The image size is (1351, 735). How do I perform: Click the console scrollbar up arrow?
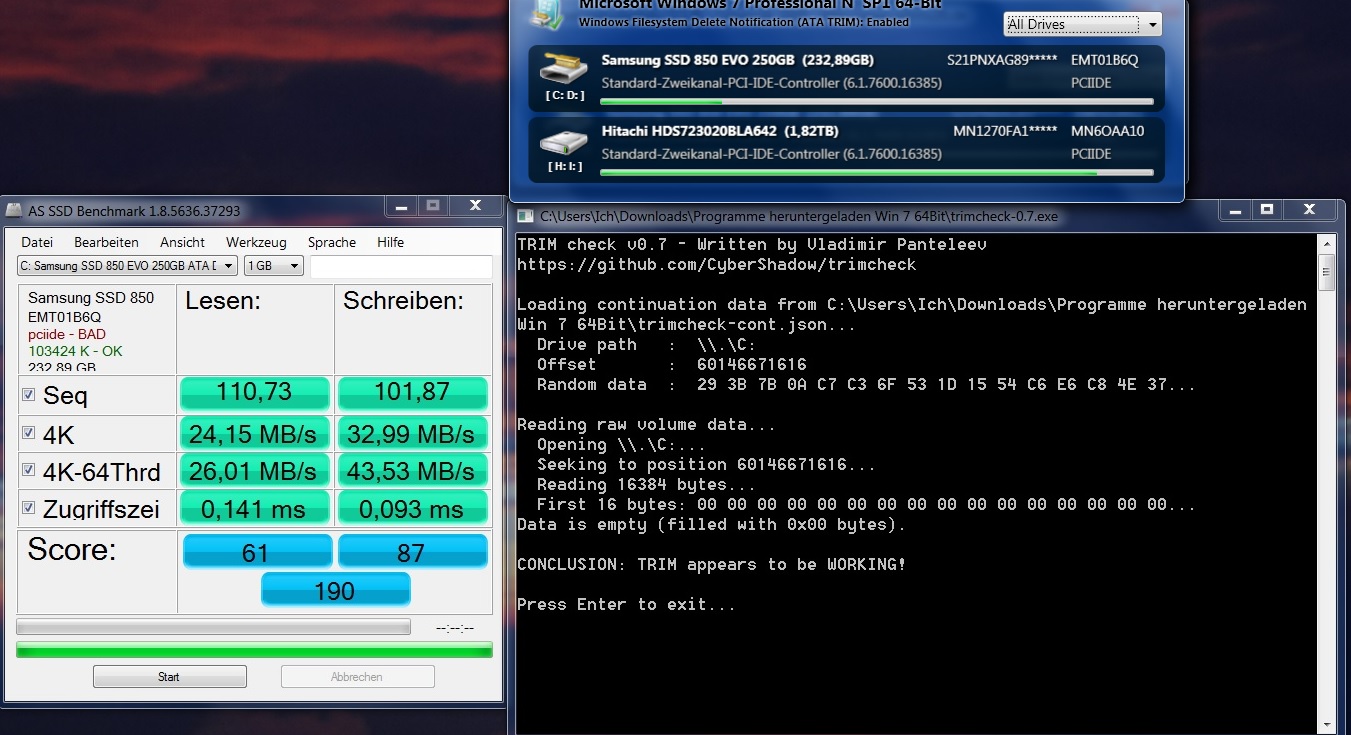[x=1326, y=243]
